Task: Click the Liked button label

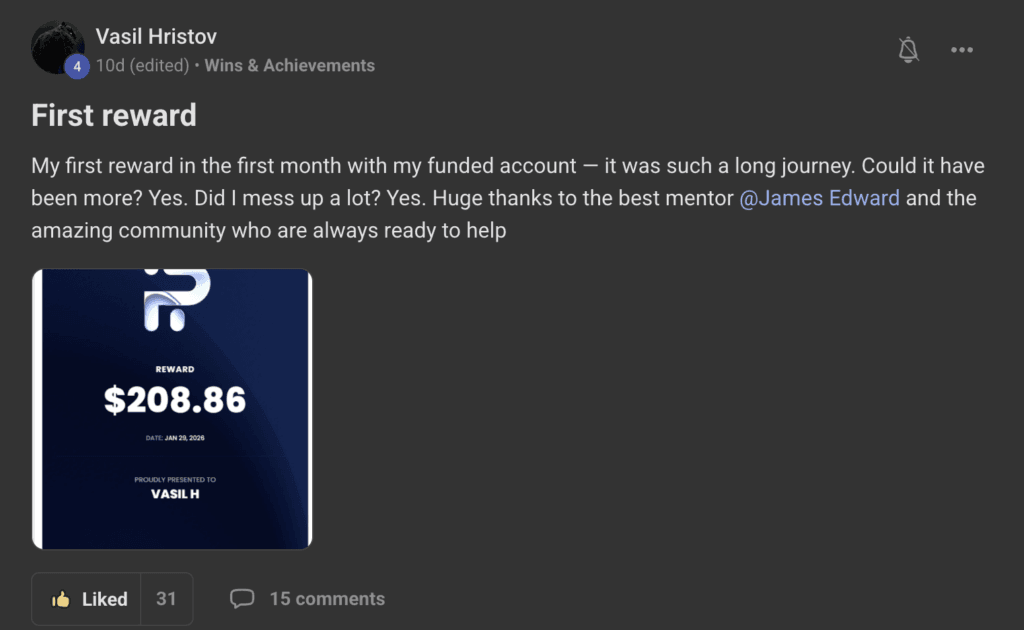Action: click(104, 599)
